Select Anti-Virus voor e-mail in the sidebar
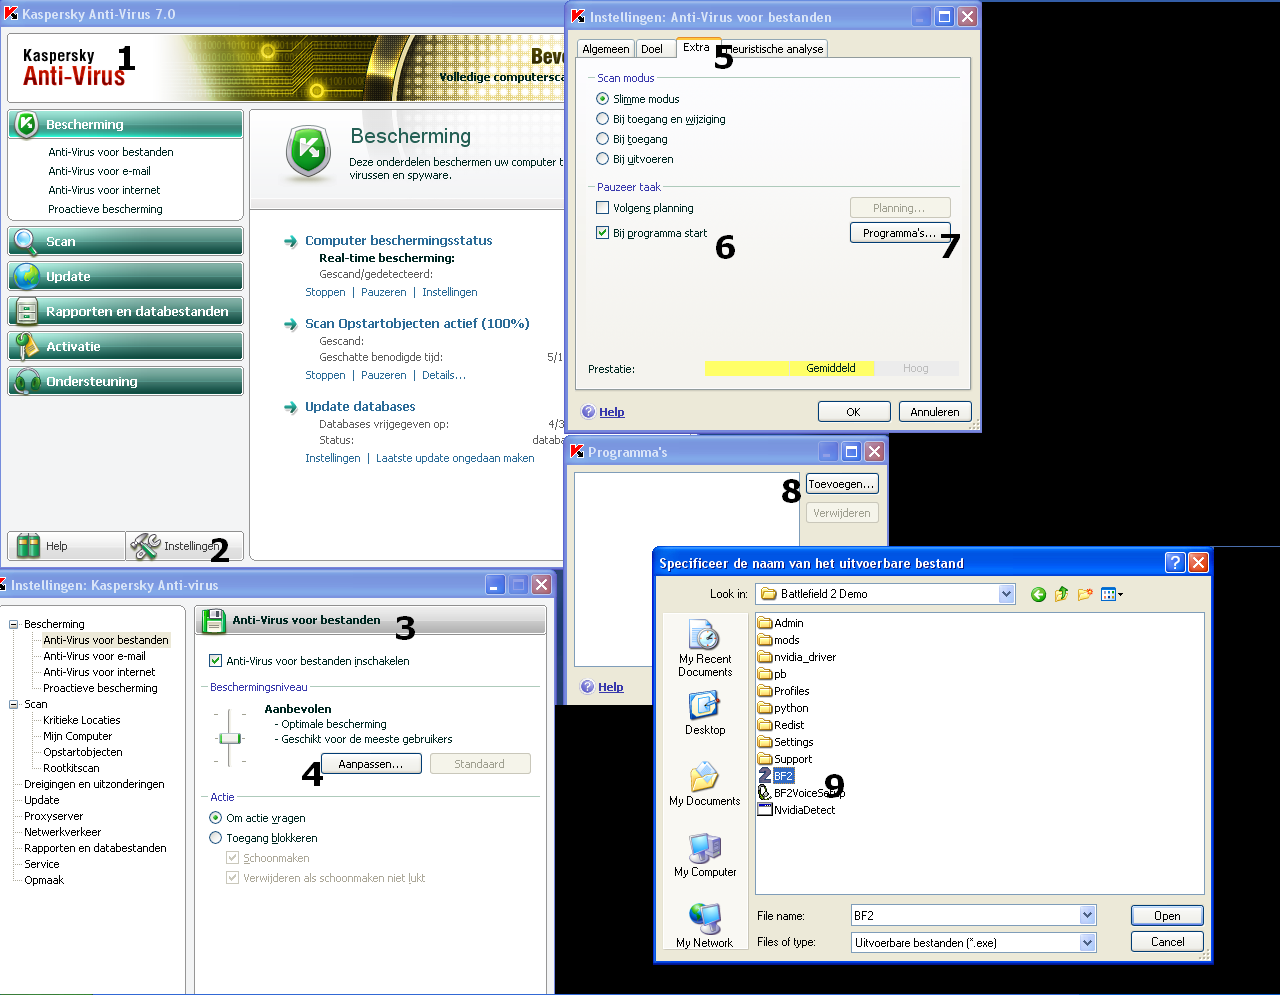Screen dimensions: 1280x995 (x=99, y=171)
